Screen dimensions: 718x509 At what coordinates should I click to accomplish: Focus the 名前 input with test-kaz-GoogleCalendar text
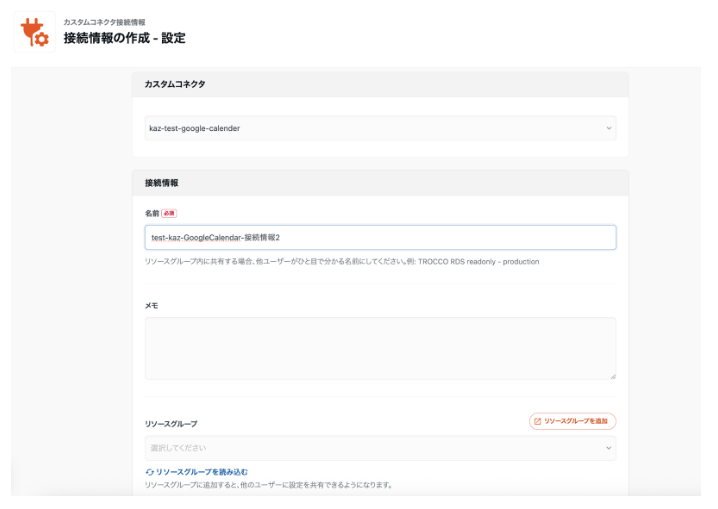click(380, 237)
